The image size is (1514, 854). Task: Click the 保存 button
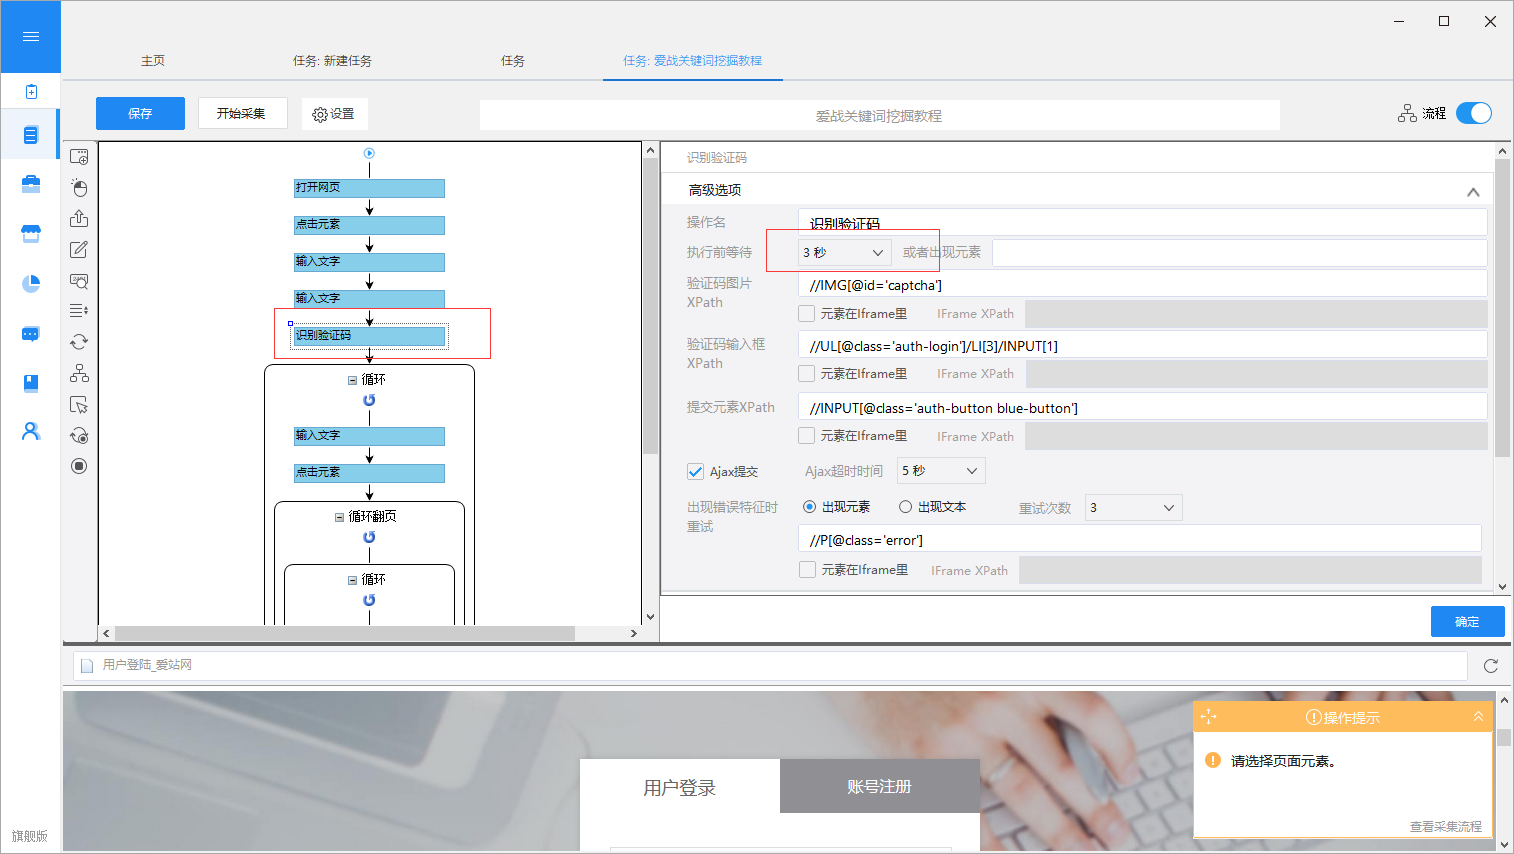pyautogui.click(x=140, y=113)
